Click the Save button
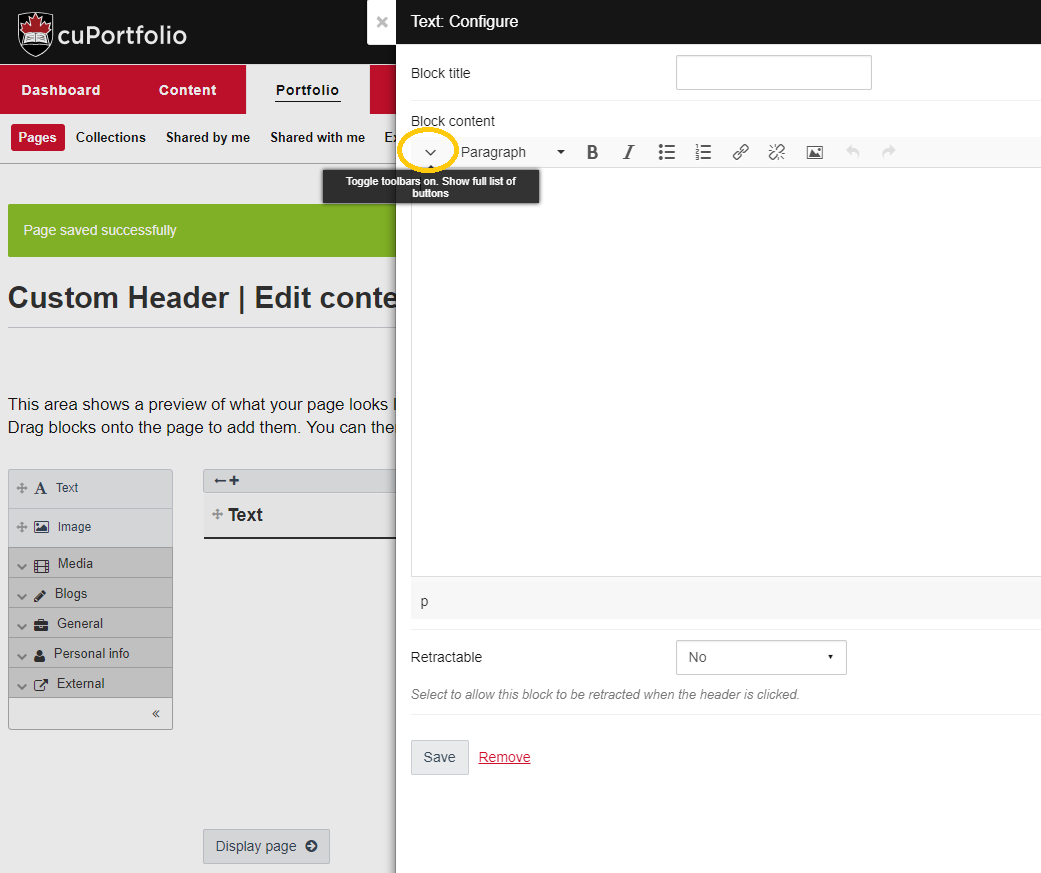Screen dimensions: 1041x873 pyautogui.click(x=439, y=757)
